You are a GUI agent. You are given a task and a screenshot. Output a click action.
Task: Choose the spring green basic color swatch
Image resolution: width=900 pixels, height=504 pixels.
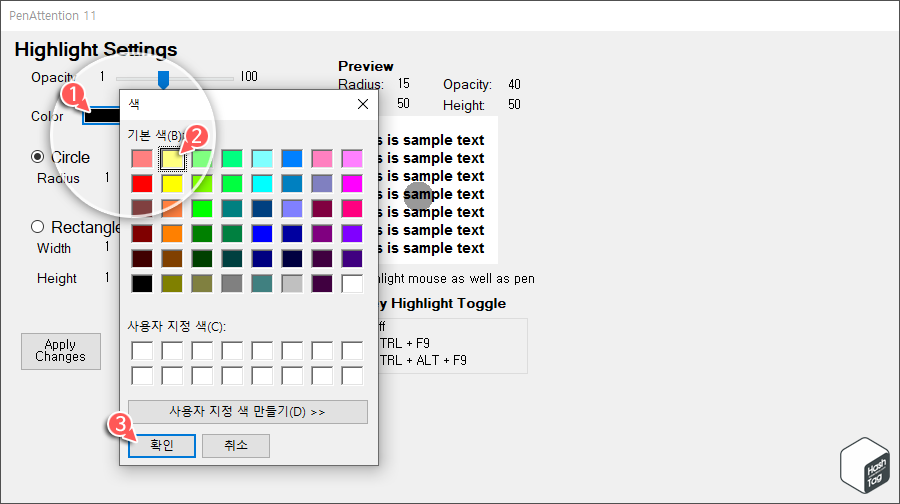pyautogui.click(x=232, y=158)
